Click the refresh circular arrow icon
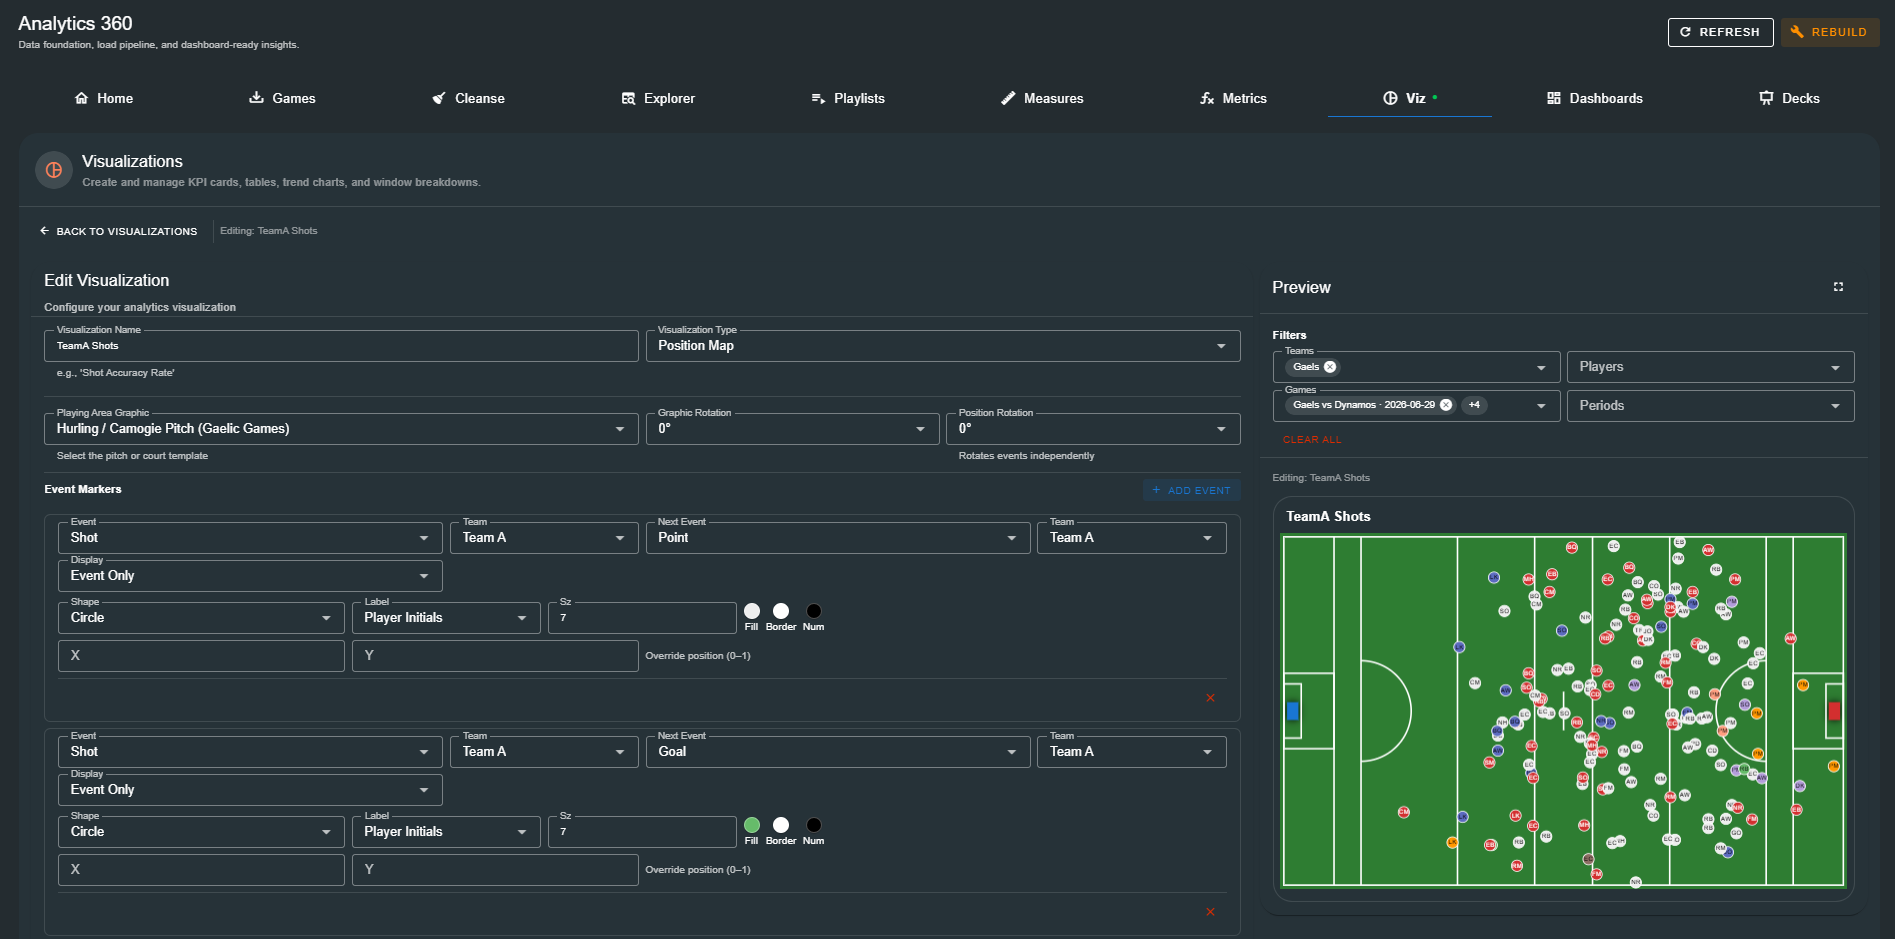This screenshot has width=1895, height=939. 1685,32
